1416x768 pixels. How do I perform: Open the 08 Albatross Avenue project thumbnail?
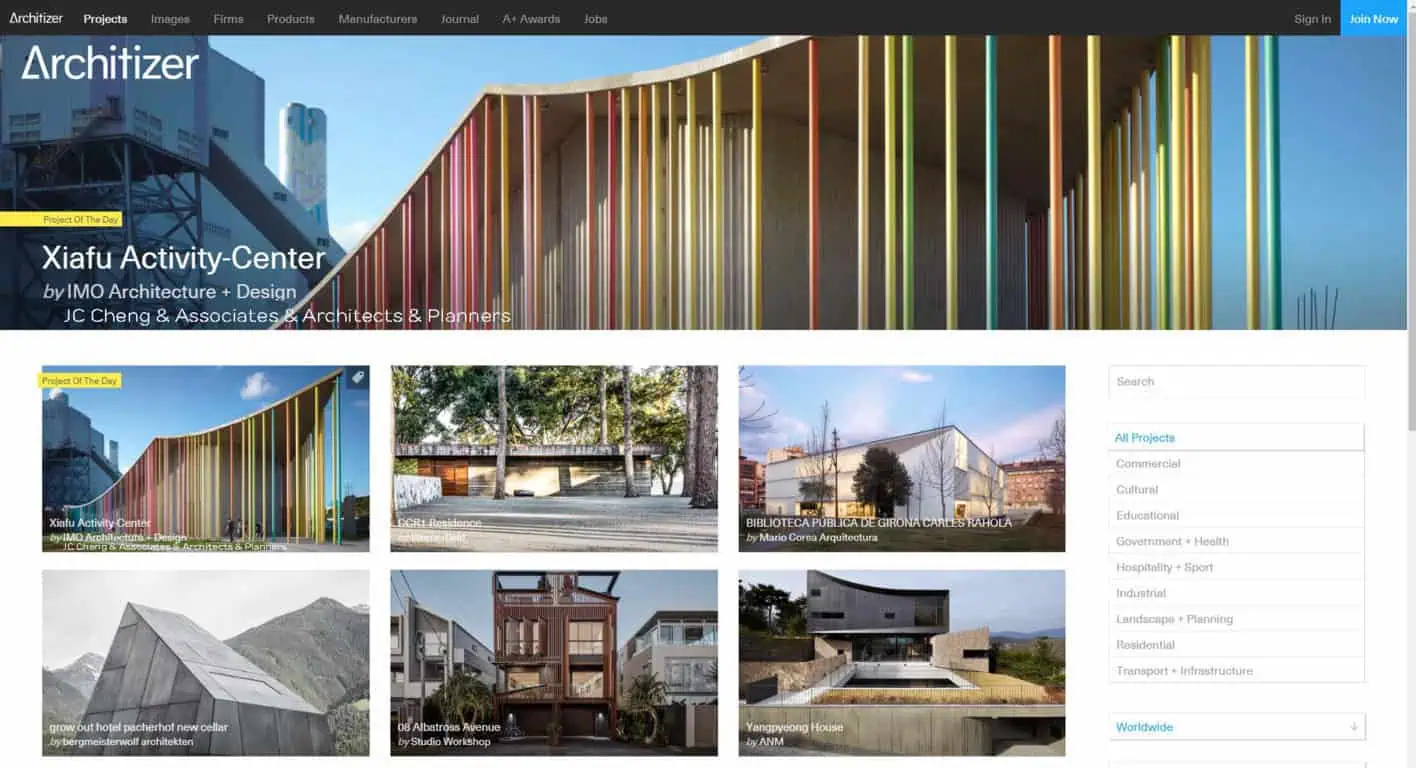click(x=553, y=660)
